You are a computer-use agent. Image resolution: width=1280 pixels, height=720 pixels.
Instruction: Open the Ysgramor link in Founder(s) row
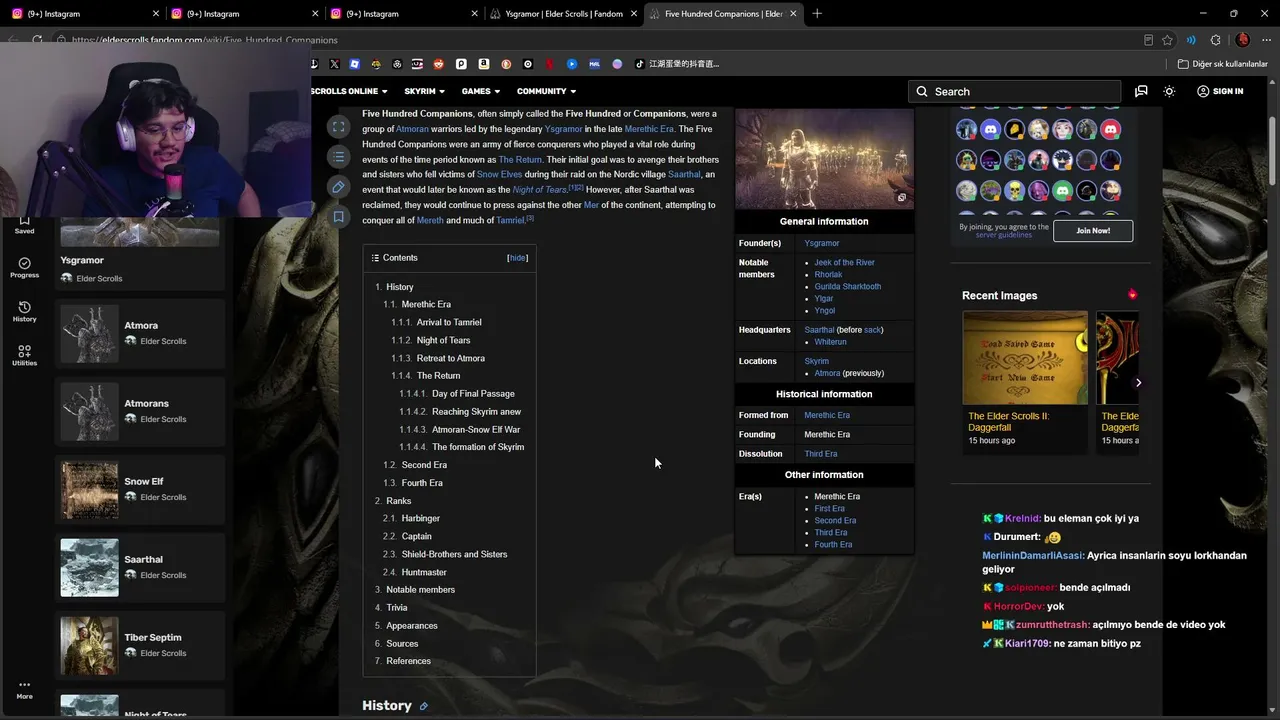coord(822,243)
